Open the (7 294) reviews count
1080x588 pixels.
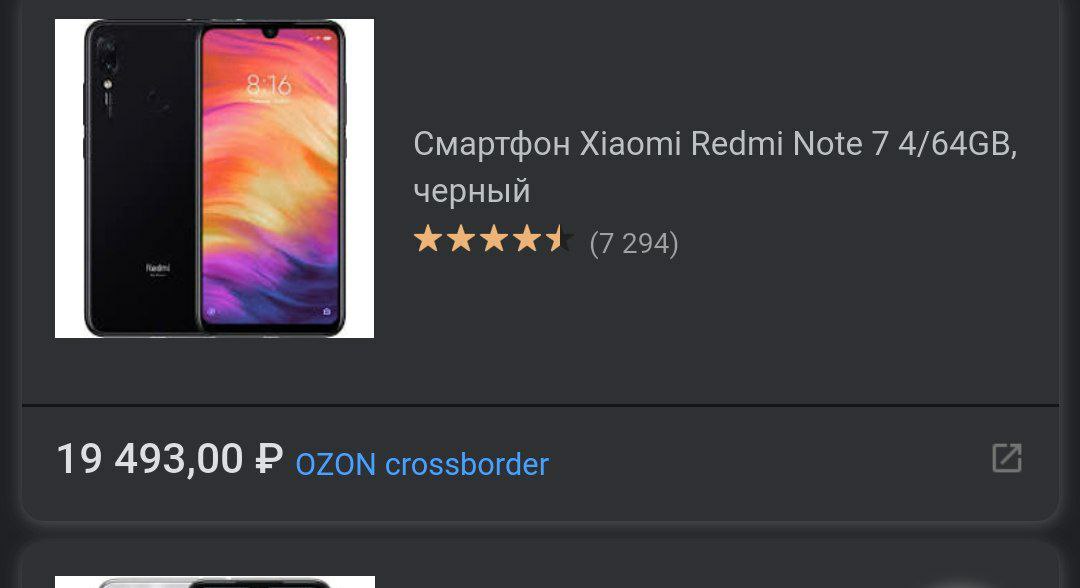click(634, 243)
